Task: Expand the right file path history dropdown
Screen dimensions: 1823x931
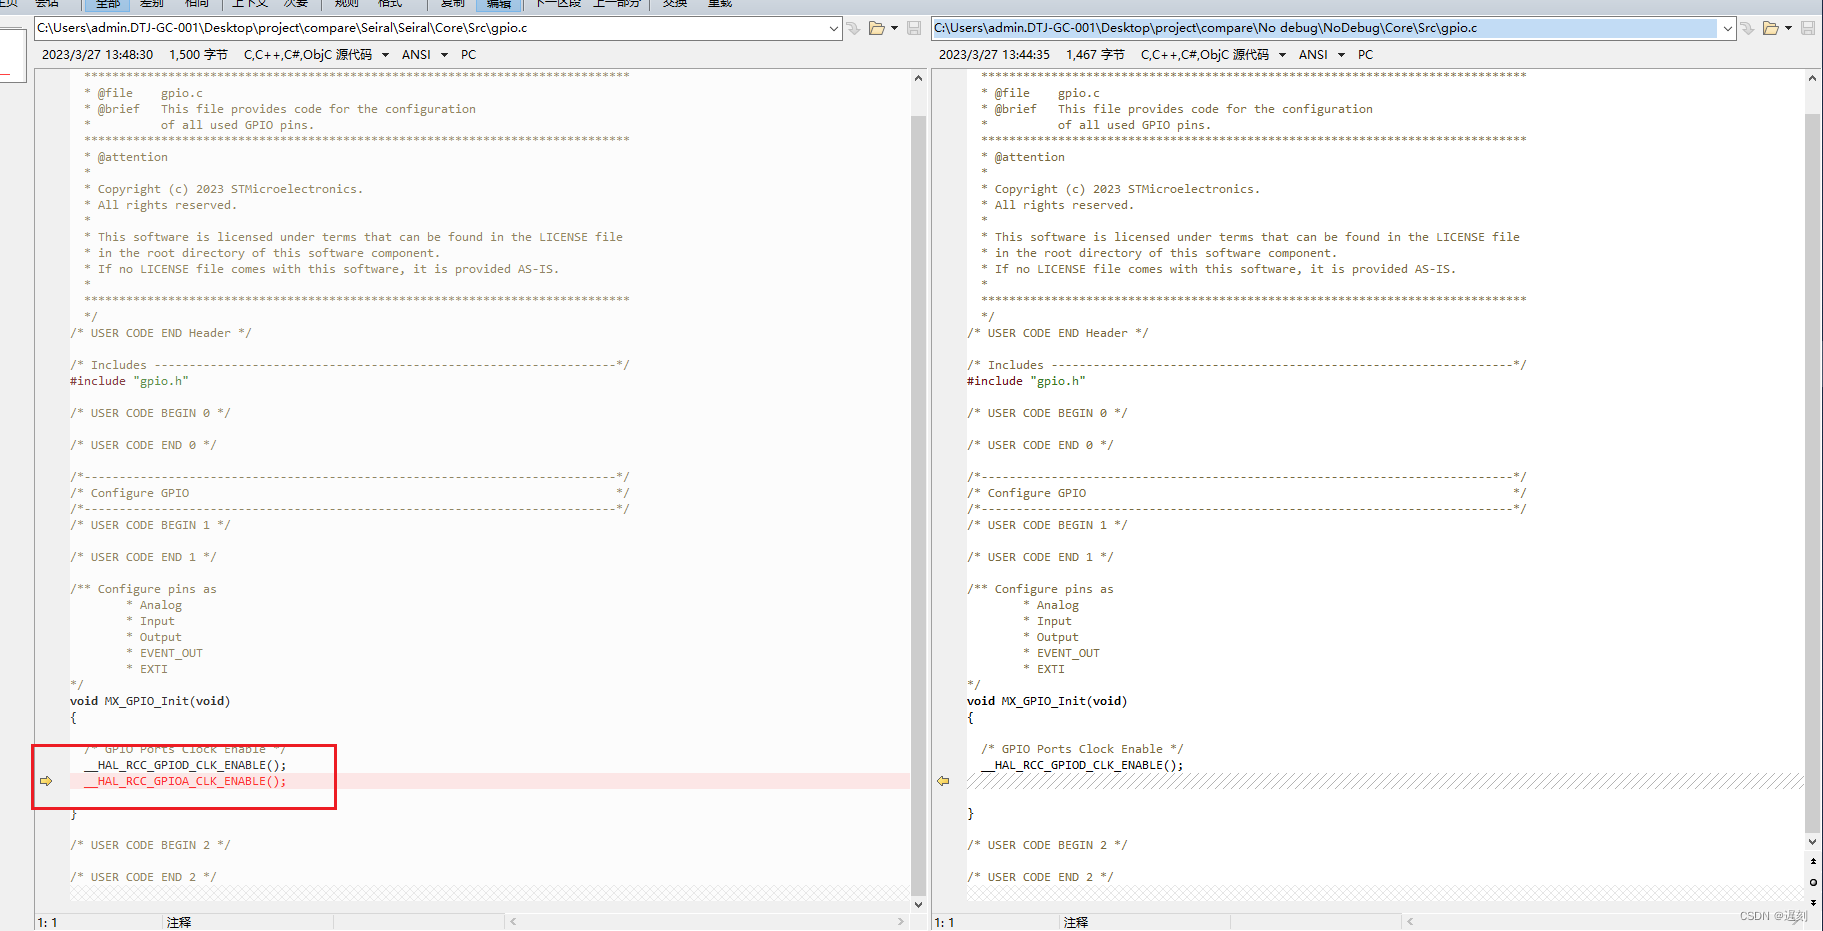Action: 1727,29
